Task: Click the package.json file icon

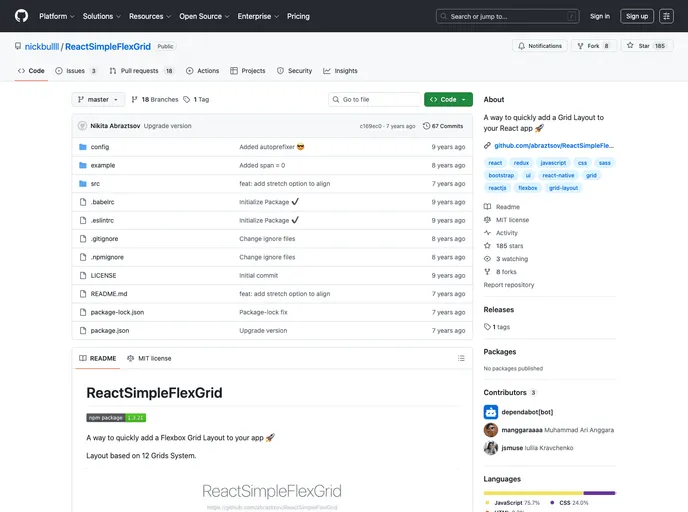Action: coord(82,331)
